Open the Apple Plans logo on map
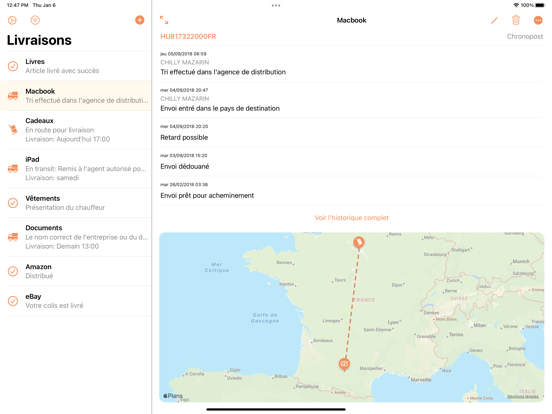 pos(173,396)
